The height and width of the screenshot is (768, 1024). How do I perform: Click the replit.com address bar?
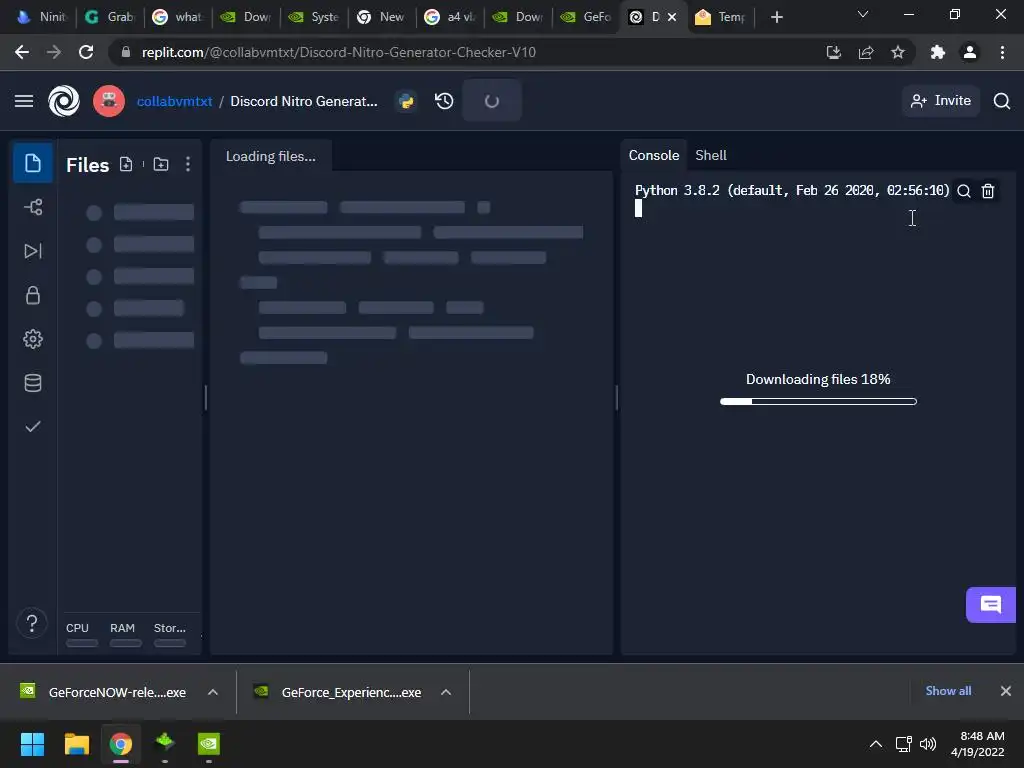point(338,52)
